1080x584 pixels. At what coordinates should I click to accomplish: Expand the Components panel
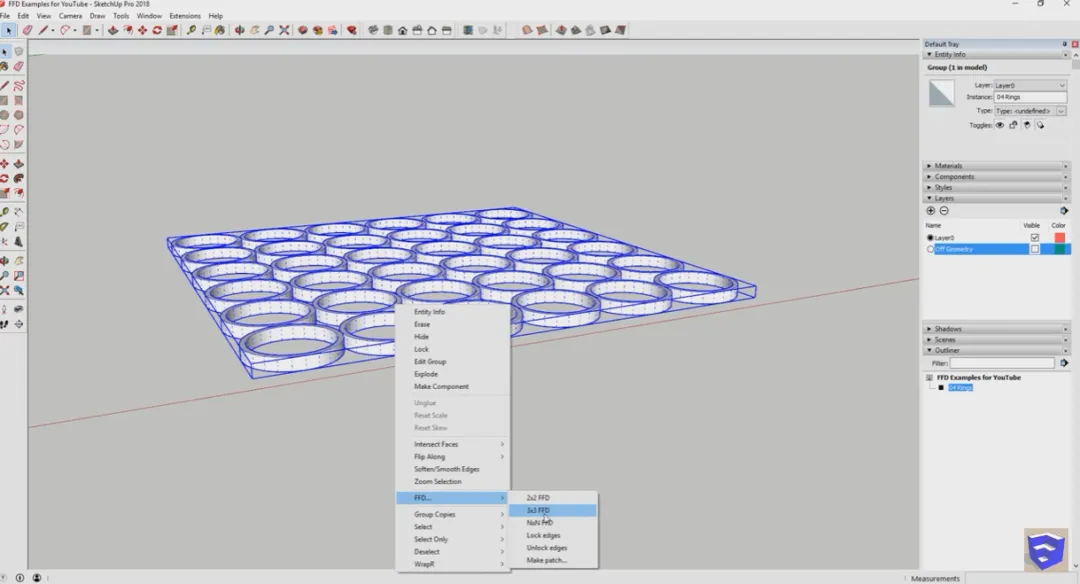pos(929,177)
